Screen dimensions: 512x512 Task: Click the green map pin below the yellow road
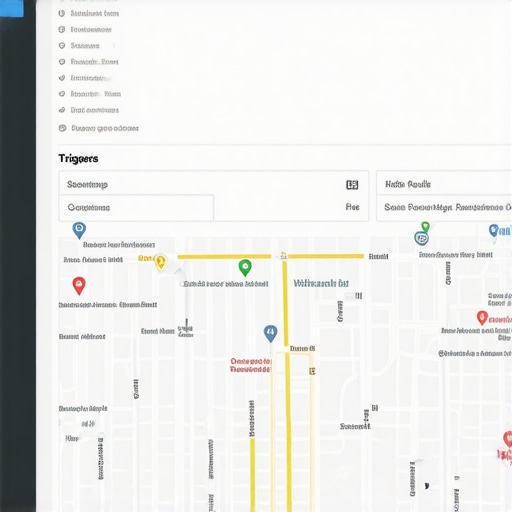(245, 268)
